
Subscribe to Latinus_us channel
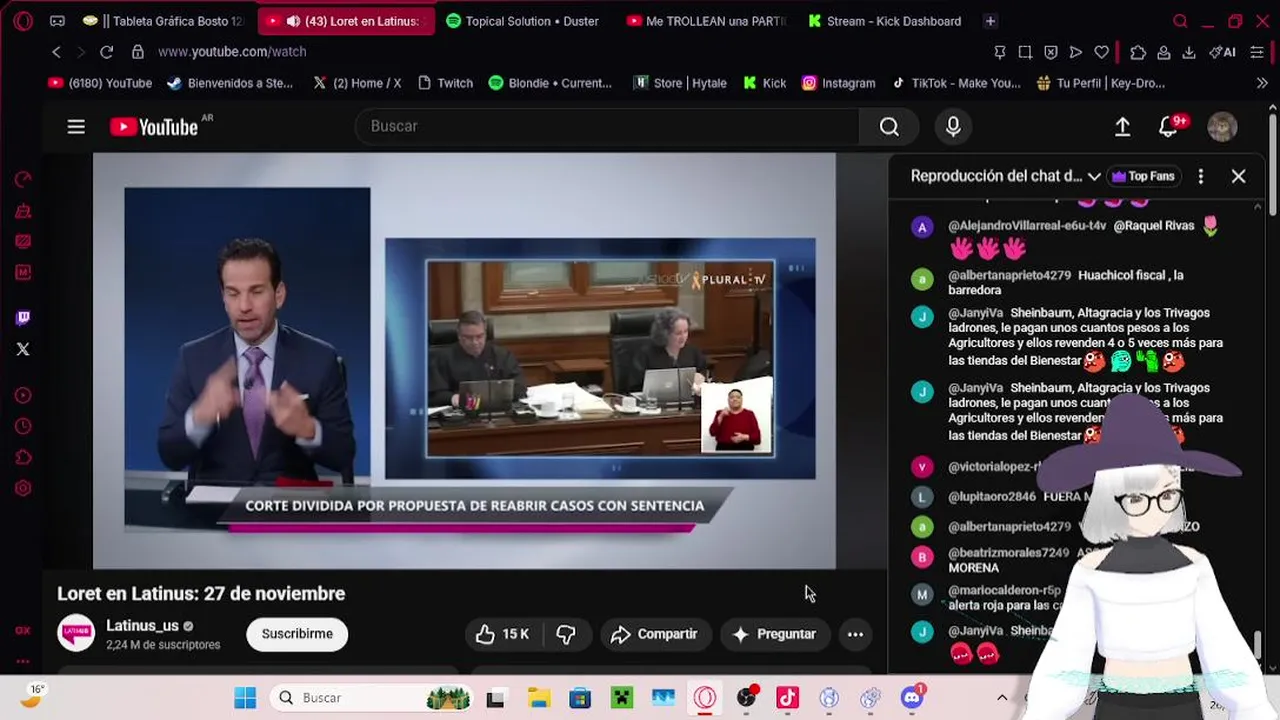(x=297, y=634)
